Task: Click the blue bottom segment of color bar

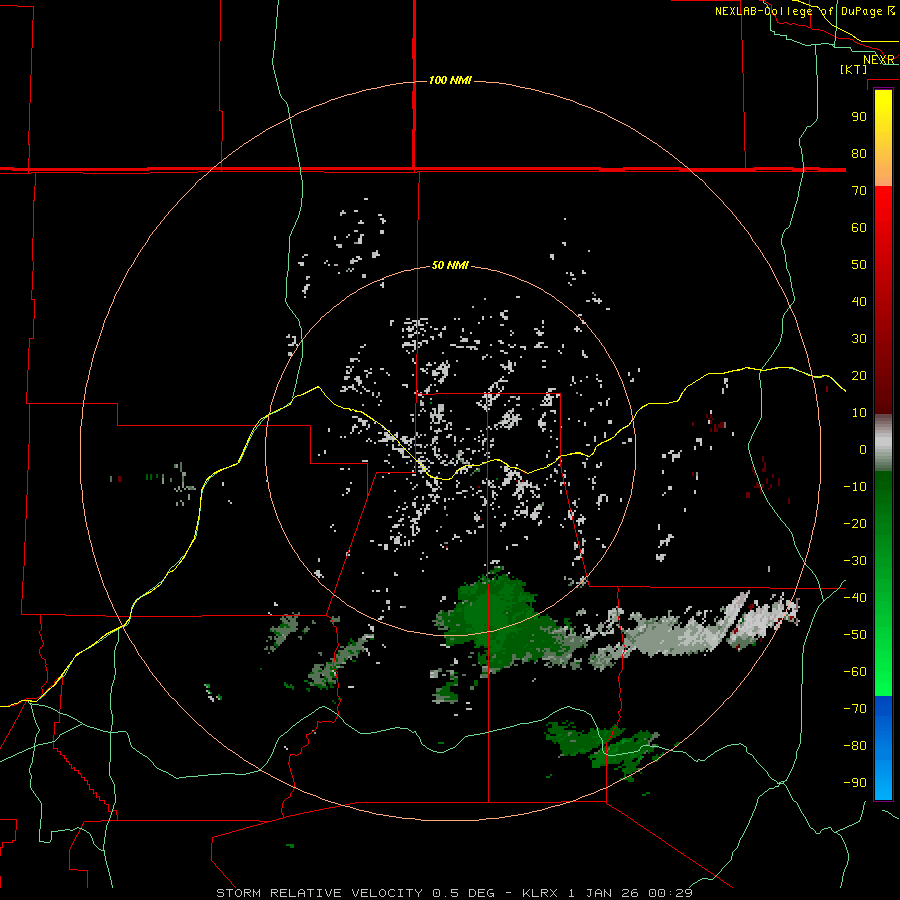Action: coord(883,748)
